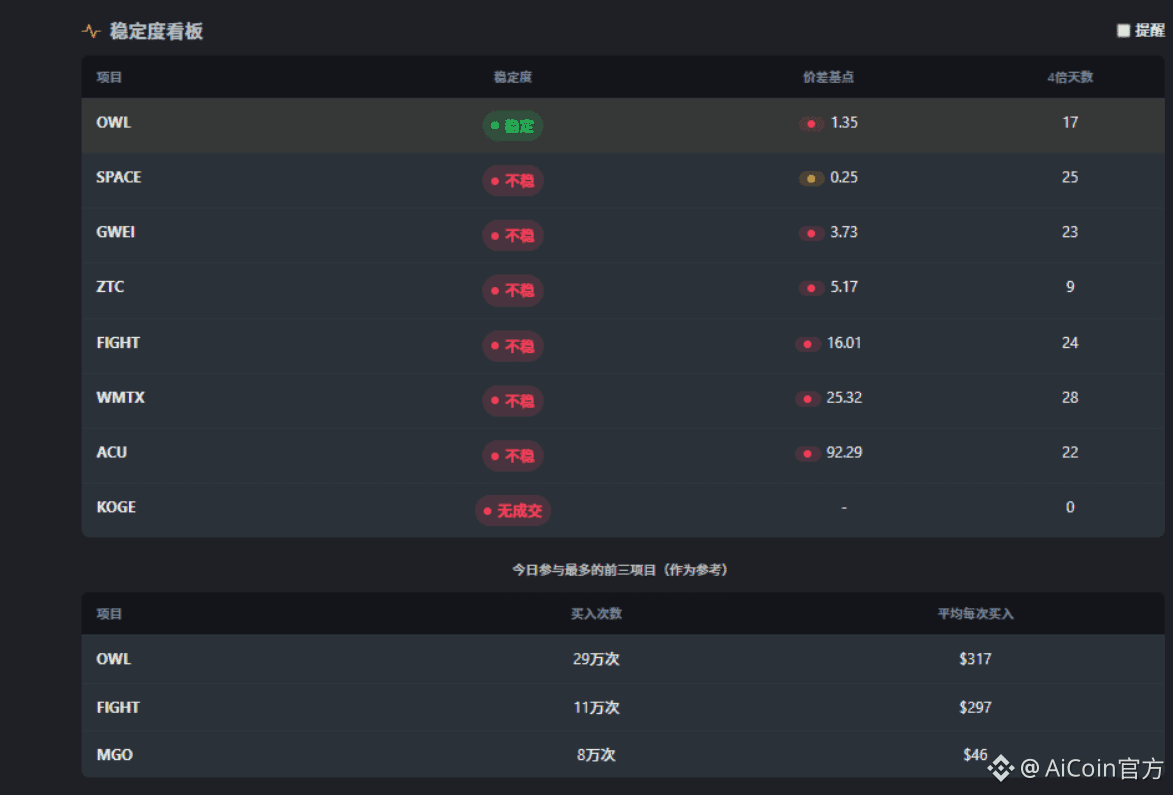
Task: Select FIGHT in the top three table
Action: pyautogui.click(x=118, y=707)
